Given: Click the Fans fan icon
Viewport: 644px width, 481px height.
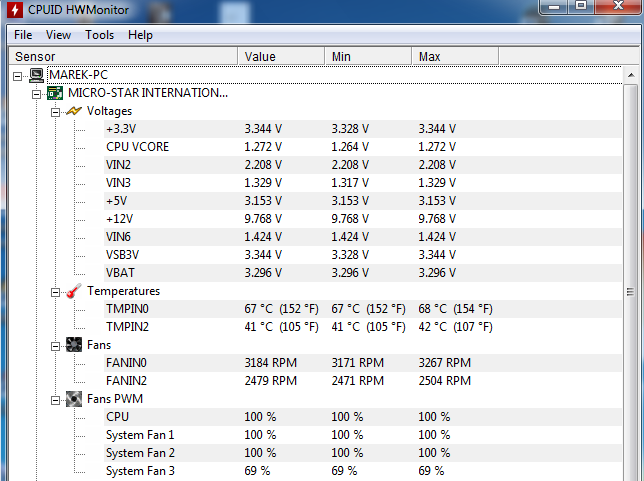Looking at the screenshot, I should point(74,345).
